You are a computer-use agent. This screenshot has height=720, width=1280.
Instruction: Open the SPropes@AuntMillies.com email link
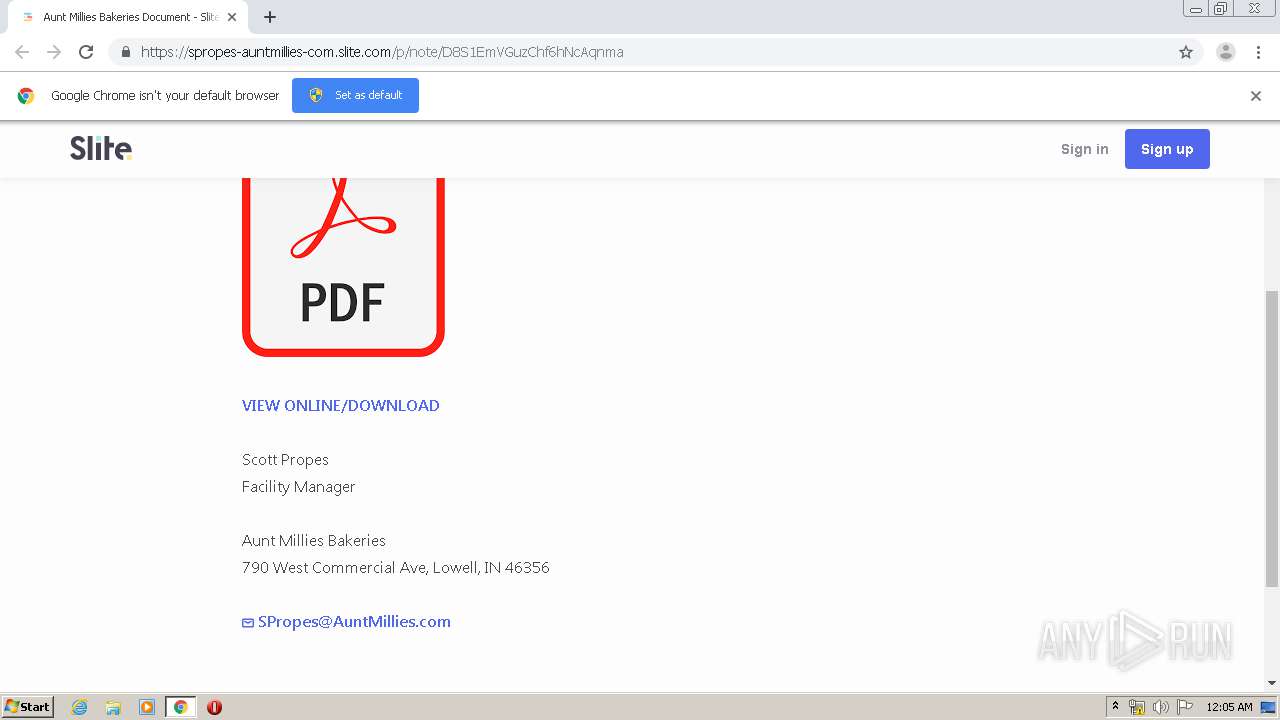(x=354, y=621)
